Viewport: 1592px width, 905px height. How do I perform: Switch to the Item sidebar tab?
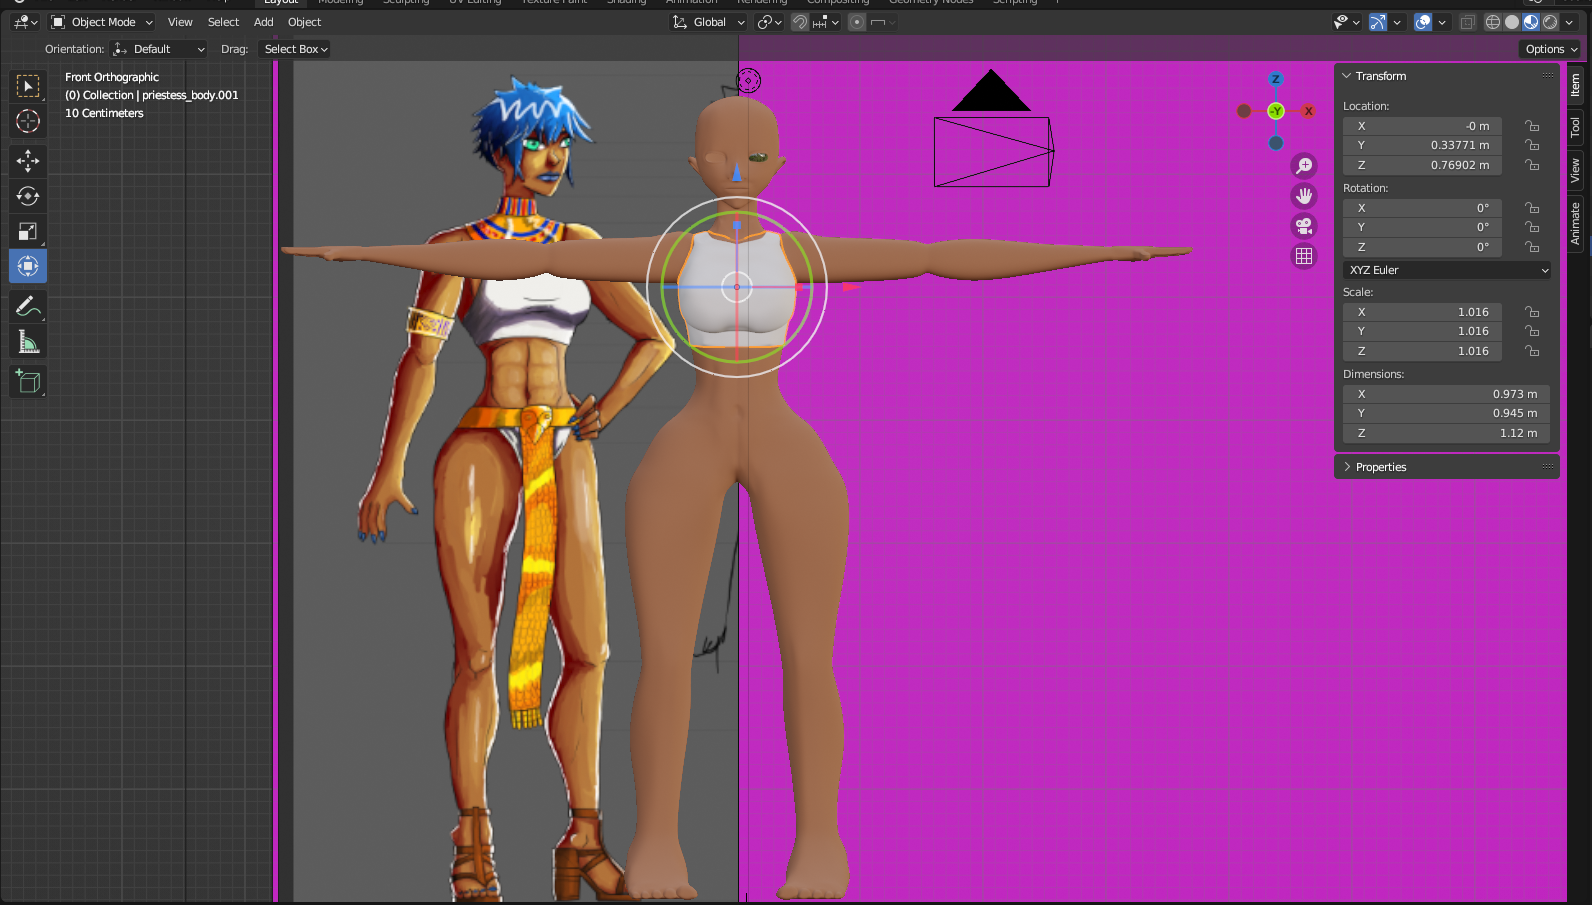(1575, 86)
